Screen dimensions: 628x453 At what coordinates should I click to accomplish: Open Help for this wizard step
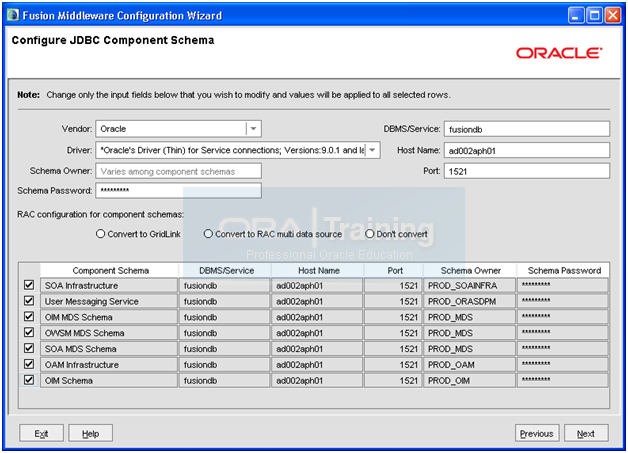tap(91, 433)
